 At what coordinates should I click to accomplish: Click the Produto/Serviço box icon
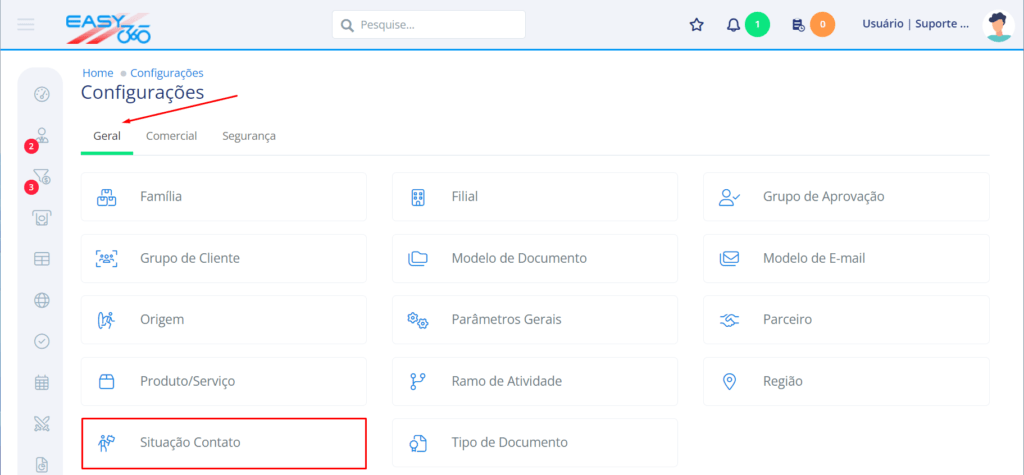pyautogui.click(x=106, y=381)
